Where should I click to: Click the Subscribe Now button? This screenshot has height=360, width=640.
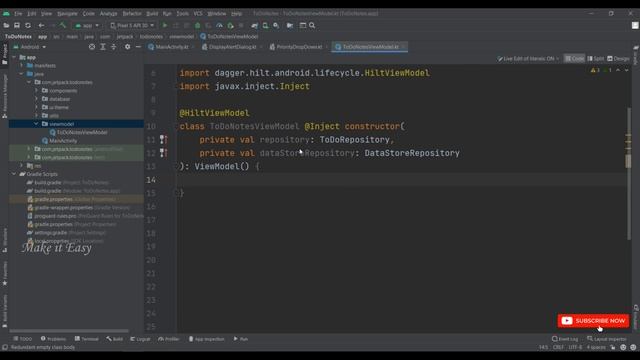(x=593, y=321)
